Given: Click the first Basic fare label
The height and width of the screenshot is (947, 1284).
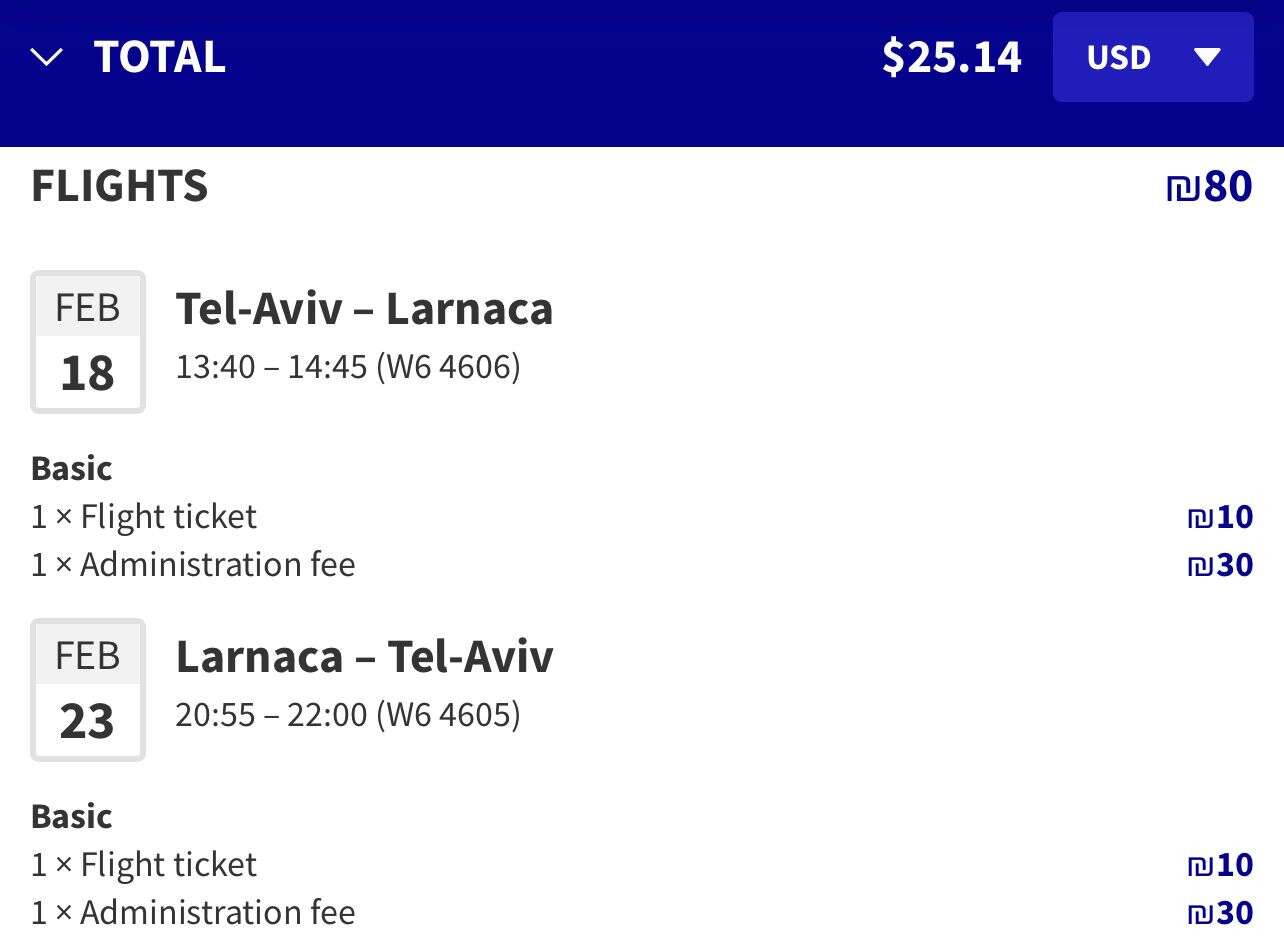Looking at the screenshot, I should click(72, 468).
